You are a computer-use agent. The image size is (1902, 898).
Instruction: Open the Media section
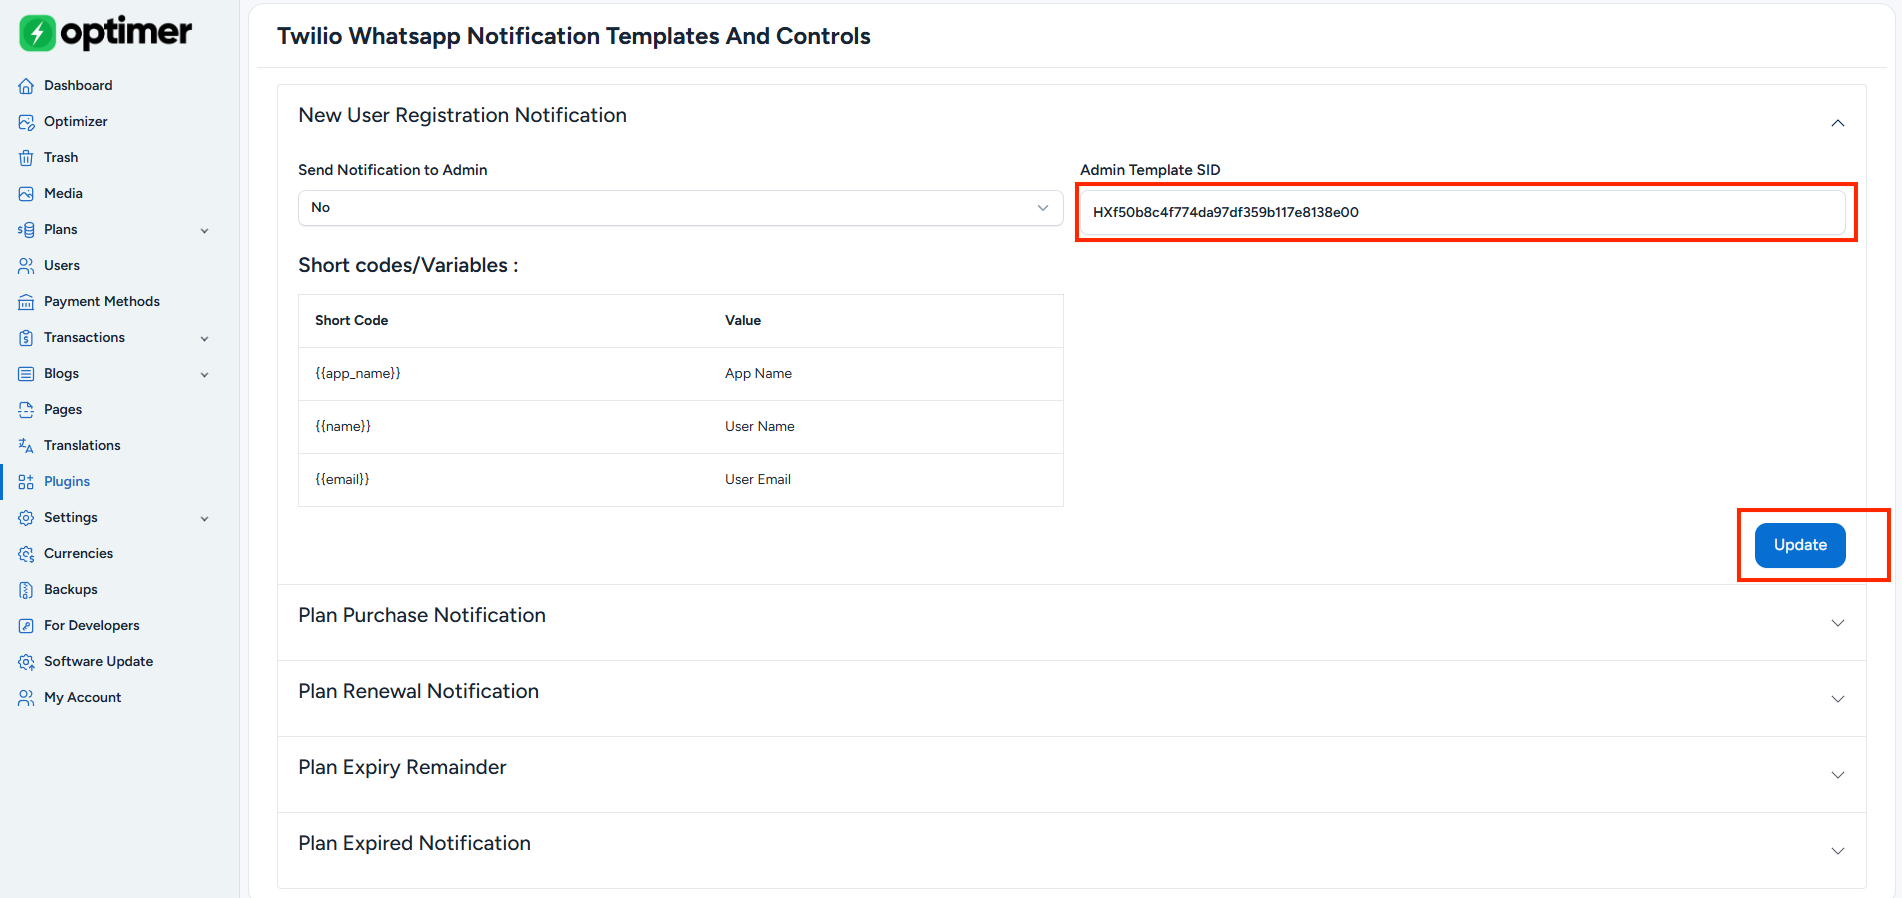[x=63, y=193]
